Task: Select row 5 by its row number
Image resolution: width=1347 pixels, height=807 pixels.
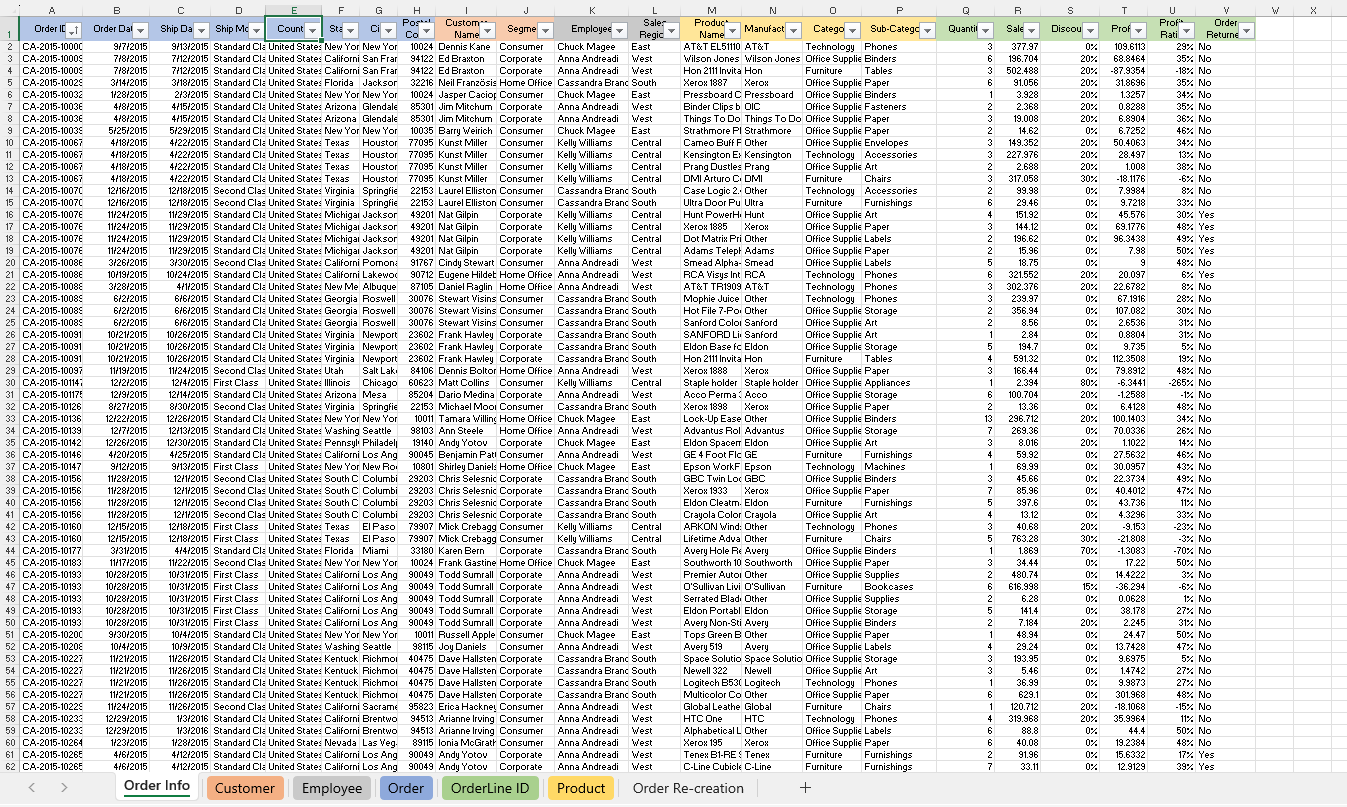Action: 9,82
